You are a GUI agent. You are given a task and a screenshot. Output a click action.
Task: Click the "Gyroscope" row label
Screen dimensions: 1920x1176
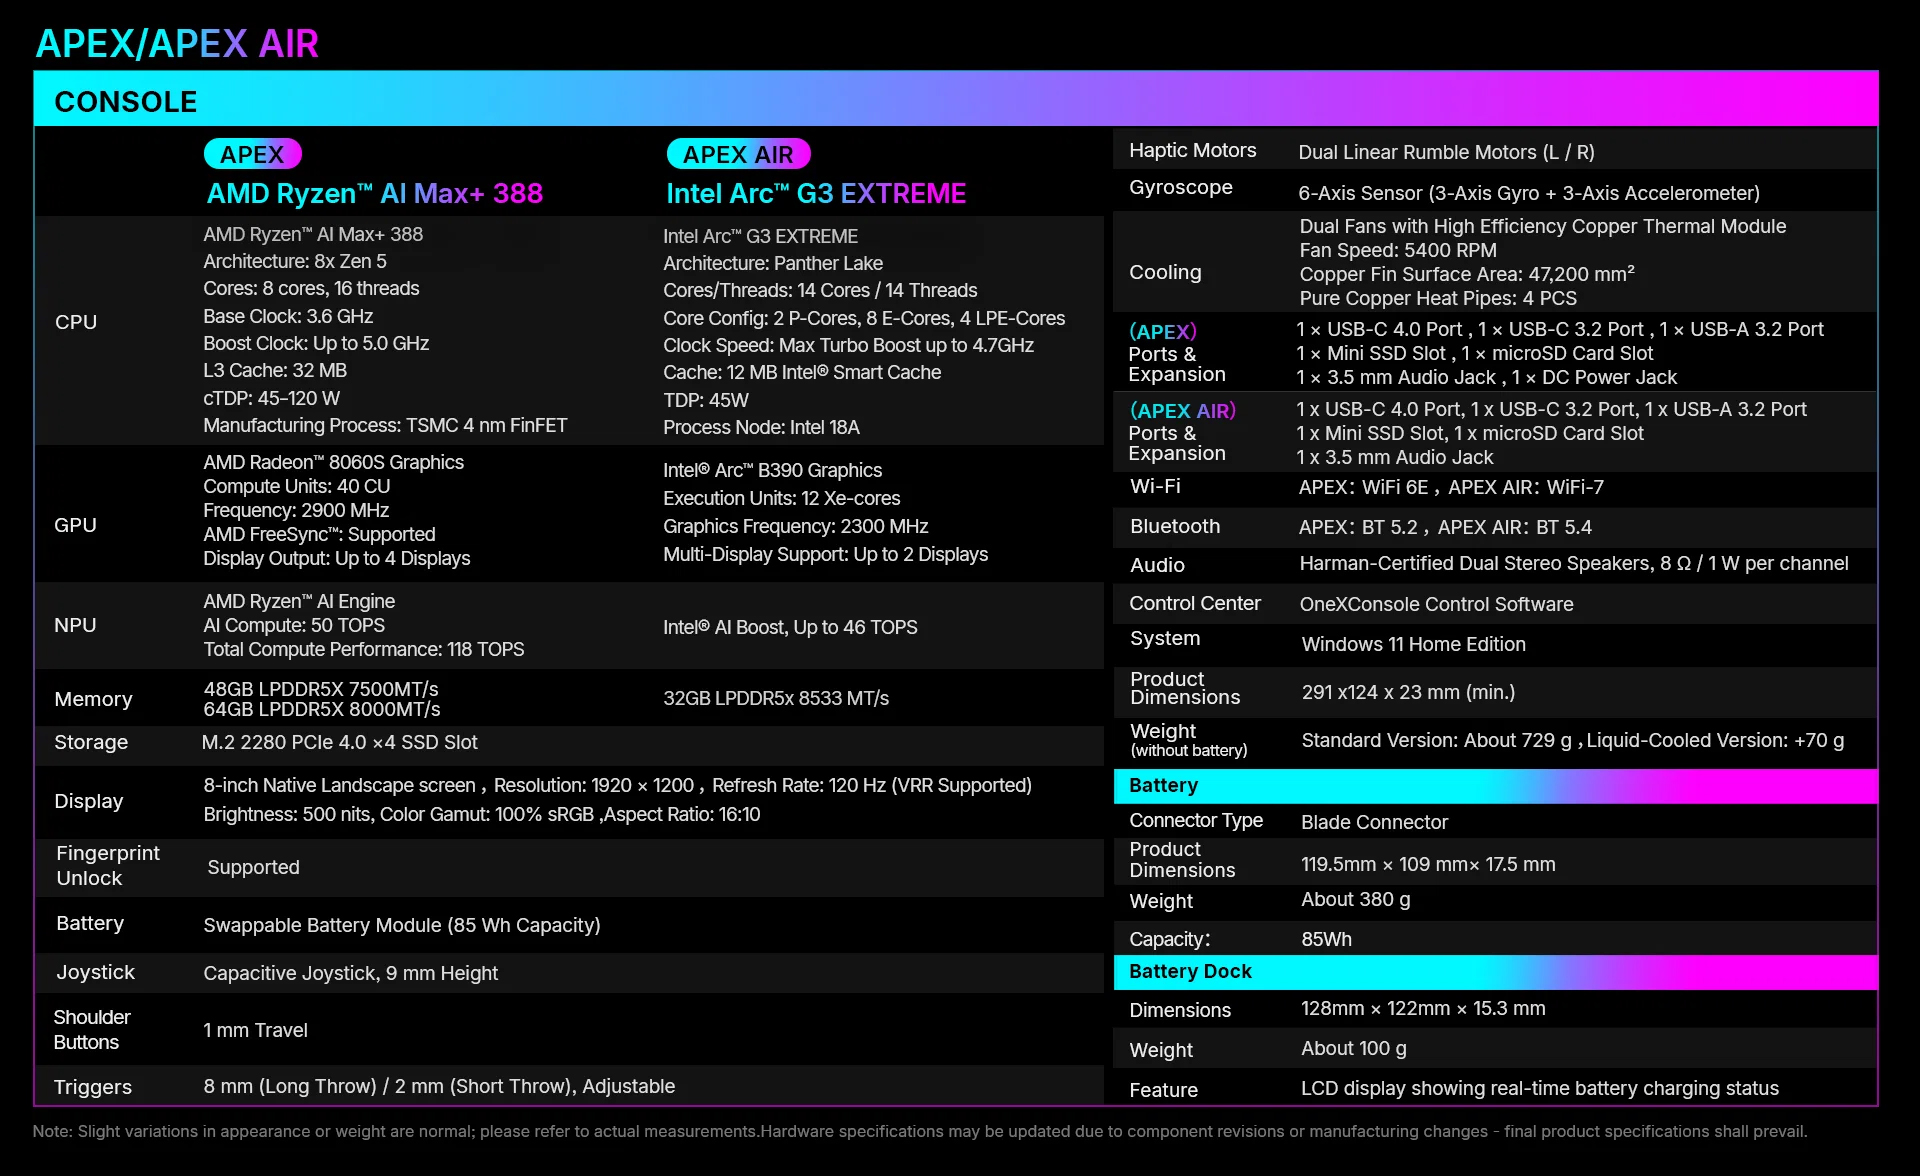1181,187
